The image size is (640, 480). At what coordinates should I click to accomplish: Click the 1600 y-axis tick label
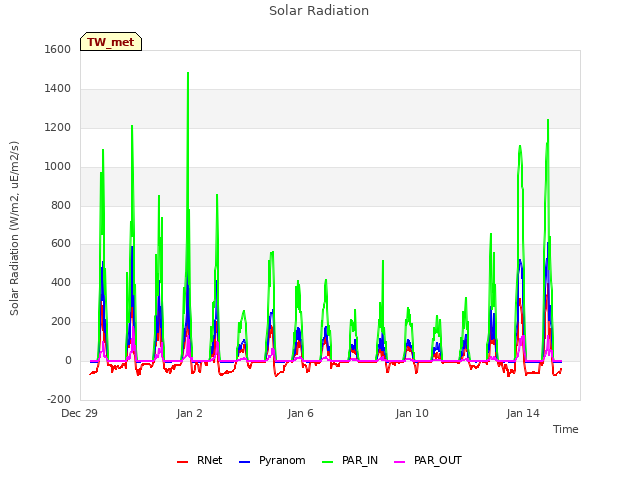coord(58,49)
